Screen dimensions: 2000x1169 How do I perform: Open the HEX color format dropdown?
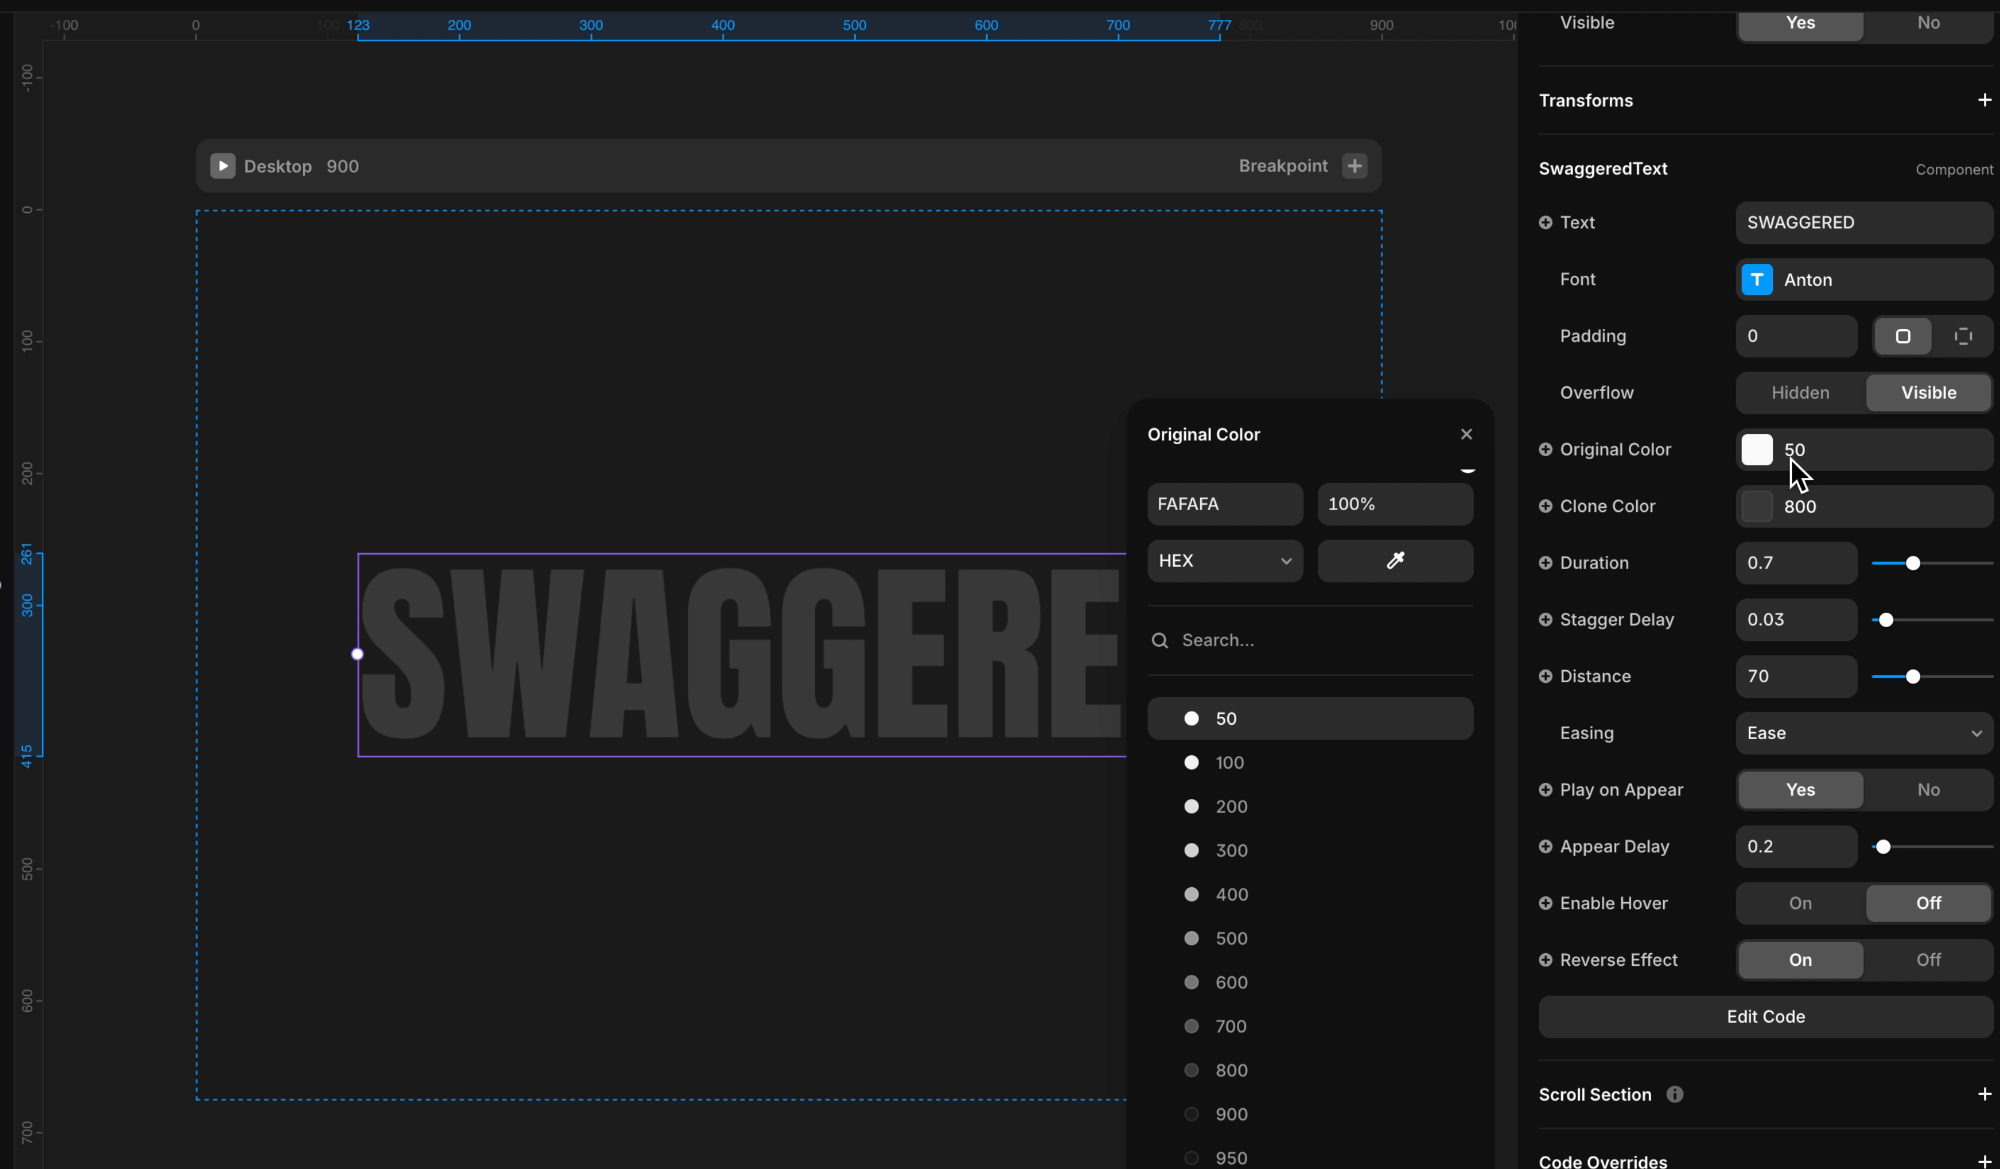point(1225,561)
